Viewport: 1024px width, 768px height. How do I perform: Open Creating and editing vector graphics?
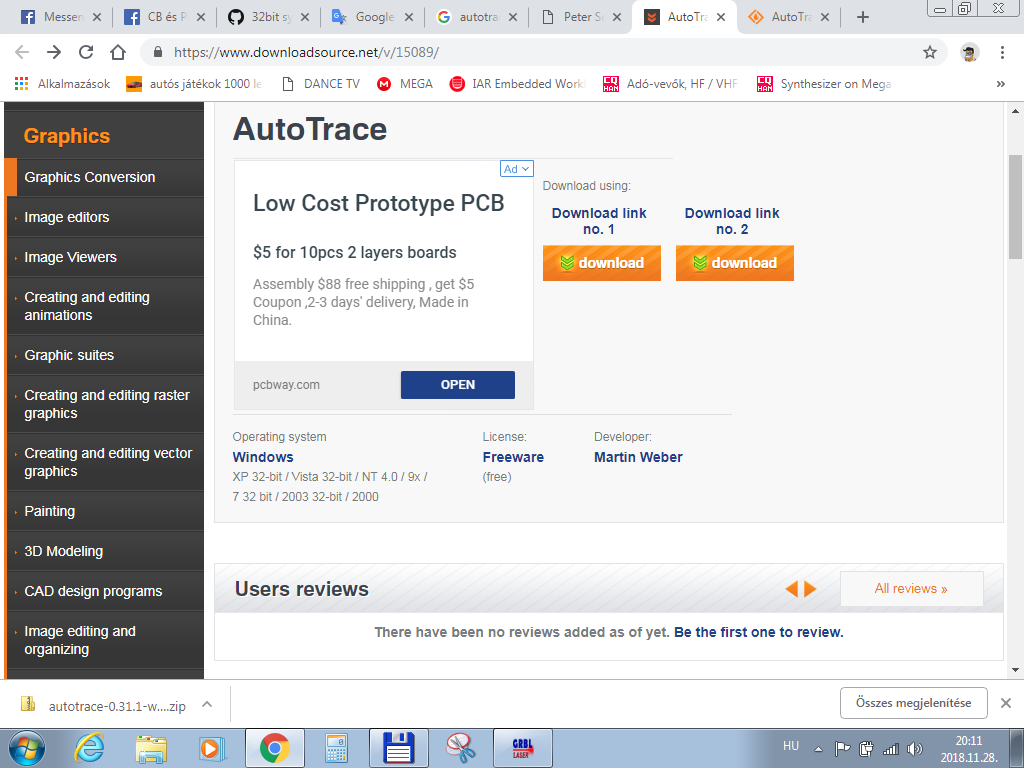pyautogui.click(x=108, y=462)
